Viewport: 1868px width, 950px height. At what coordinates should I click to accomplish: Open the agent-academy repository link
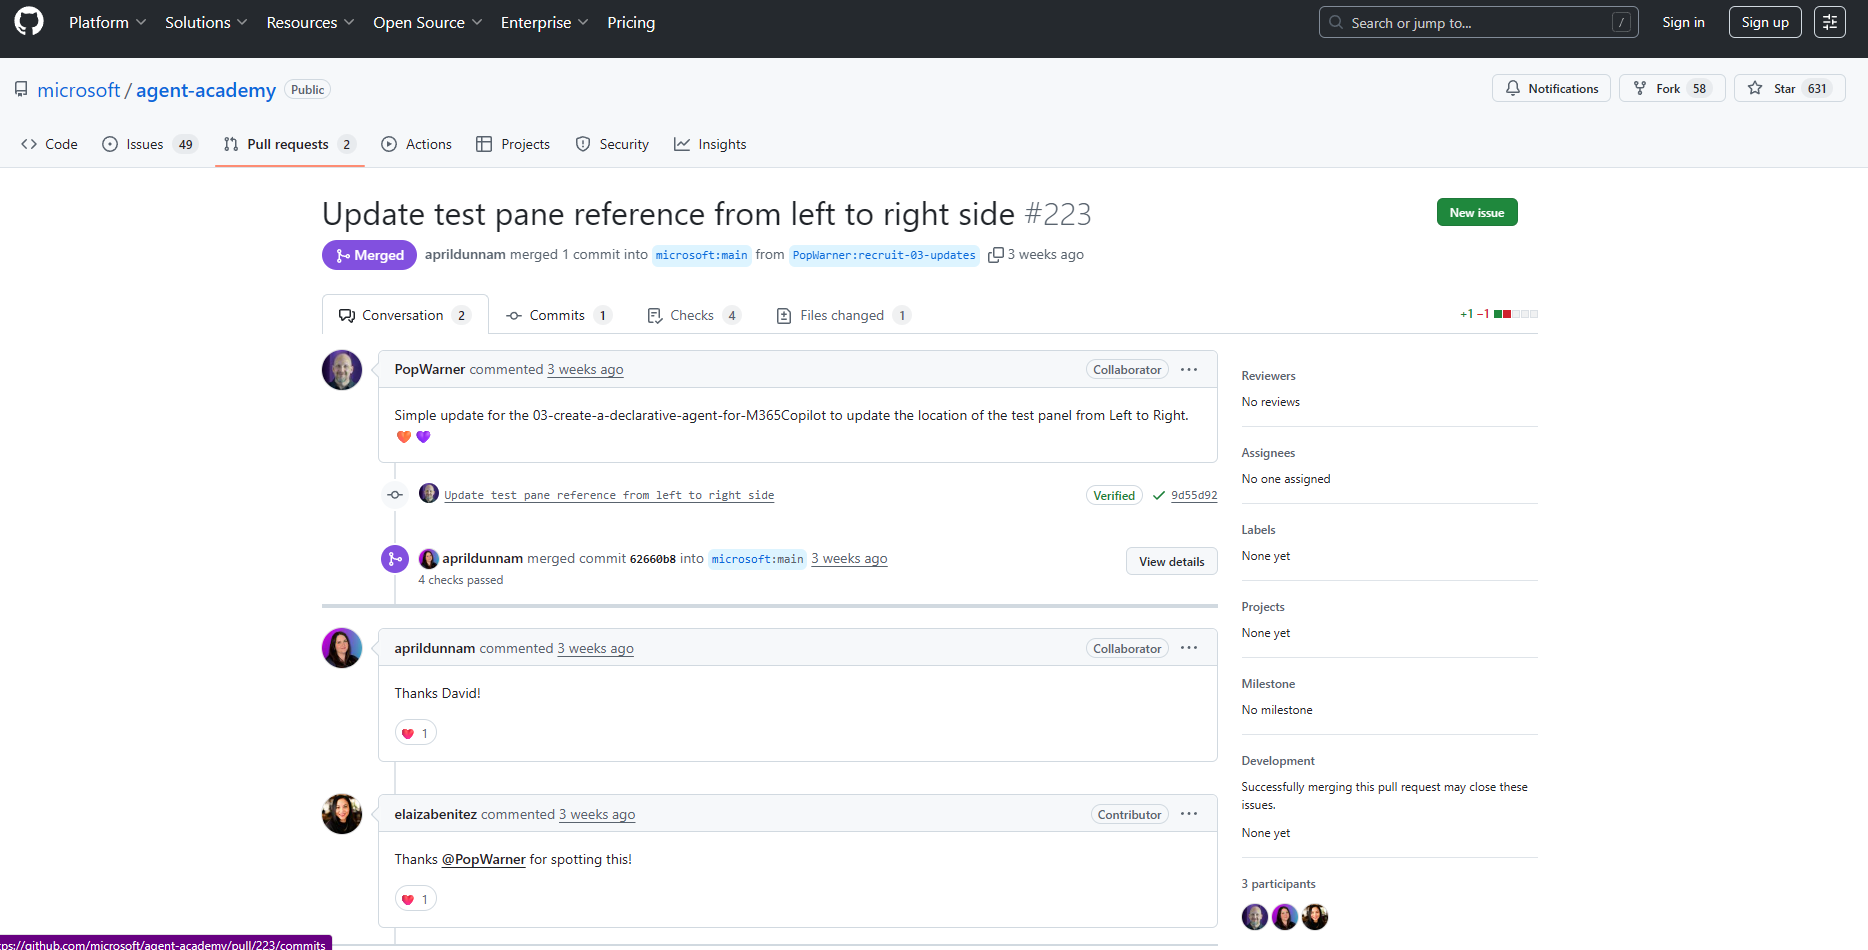[206, 90]
